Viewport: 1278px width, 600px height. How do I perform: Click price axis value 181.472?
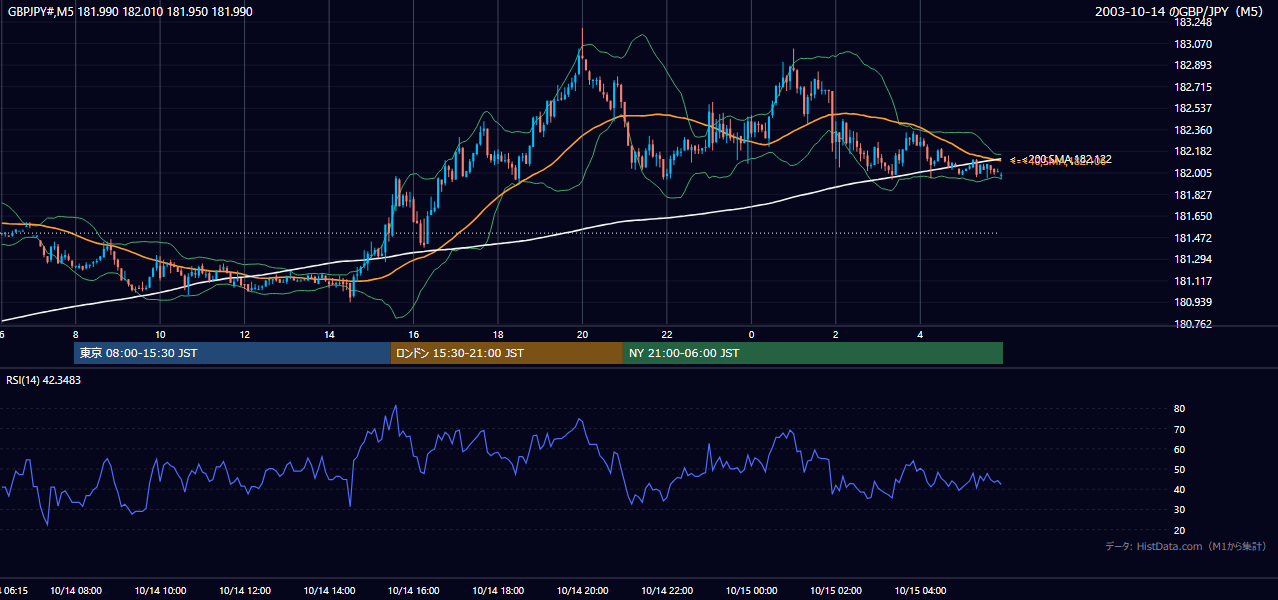pos(1194,238)
